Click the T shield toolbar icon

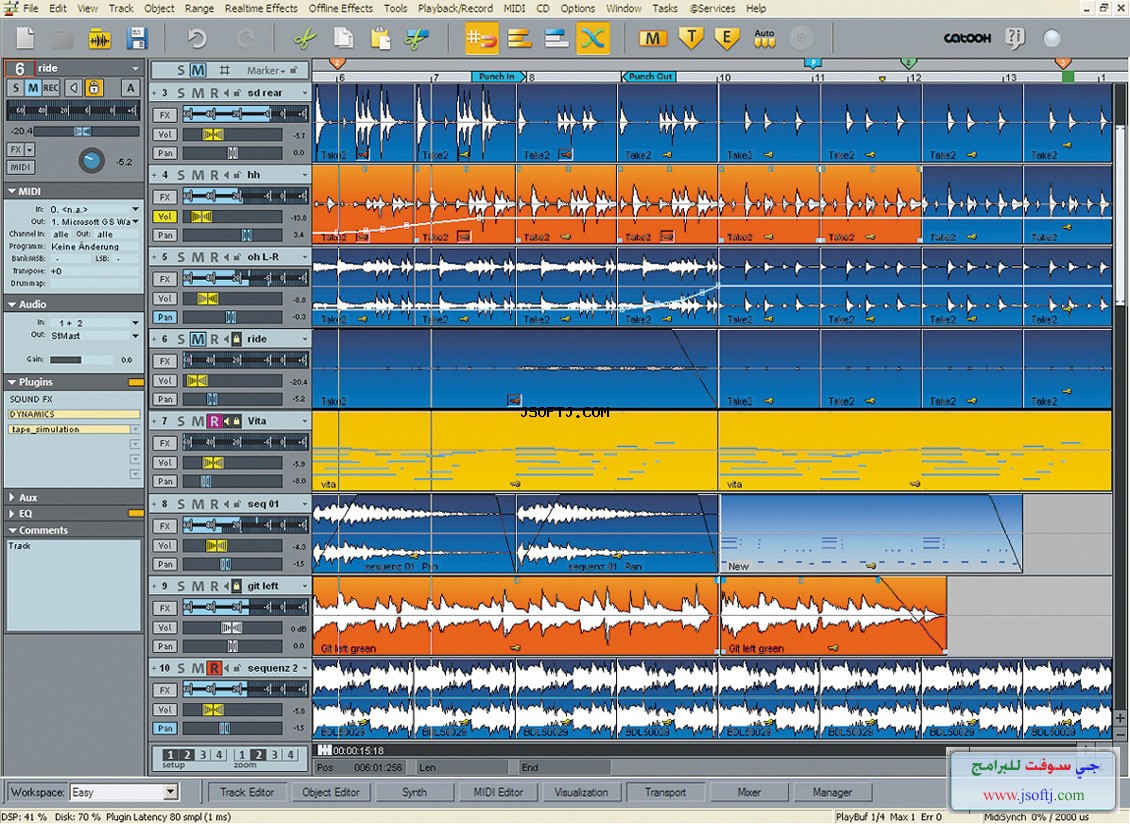pos(691,38)
